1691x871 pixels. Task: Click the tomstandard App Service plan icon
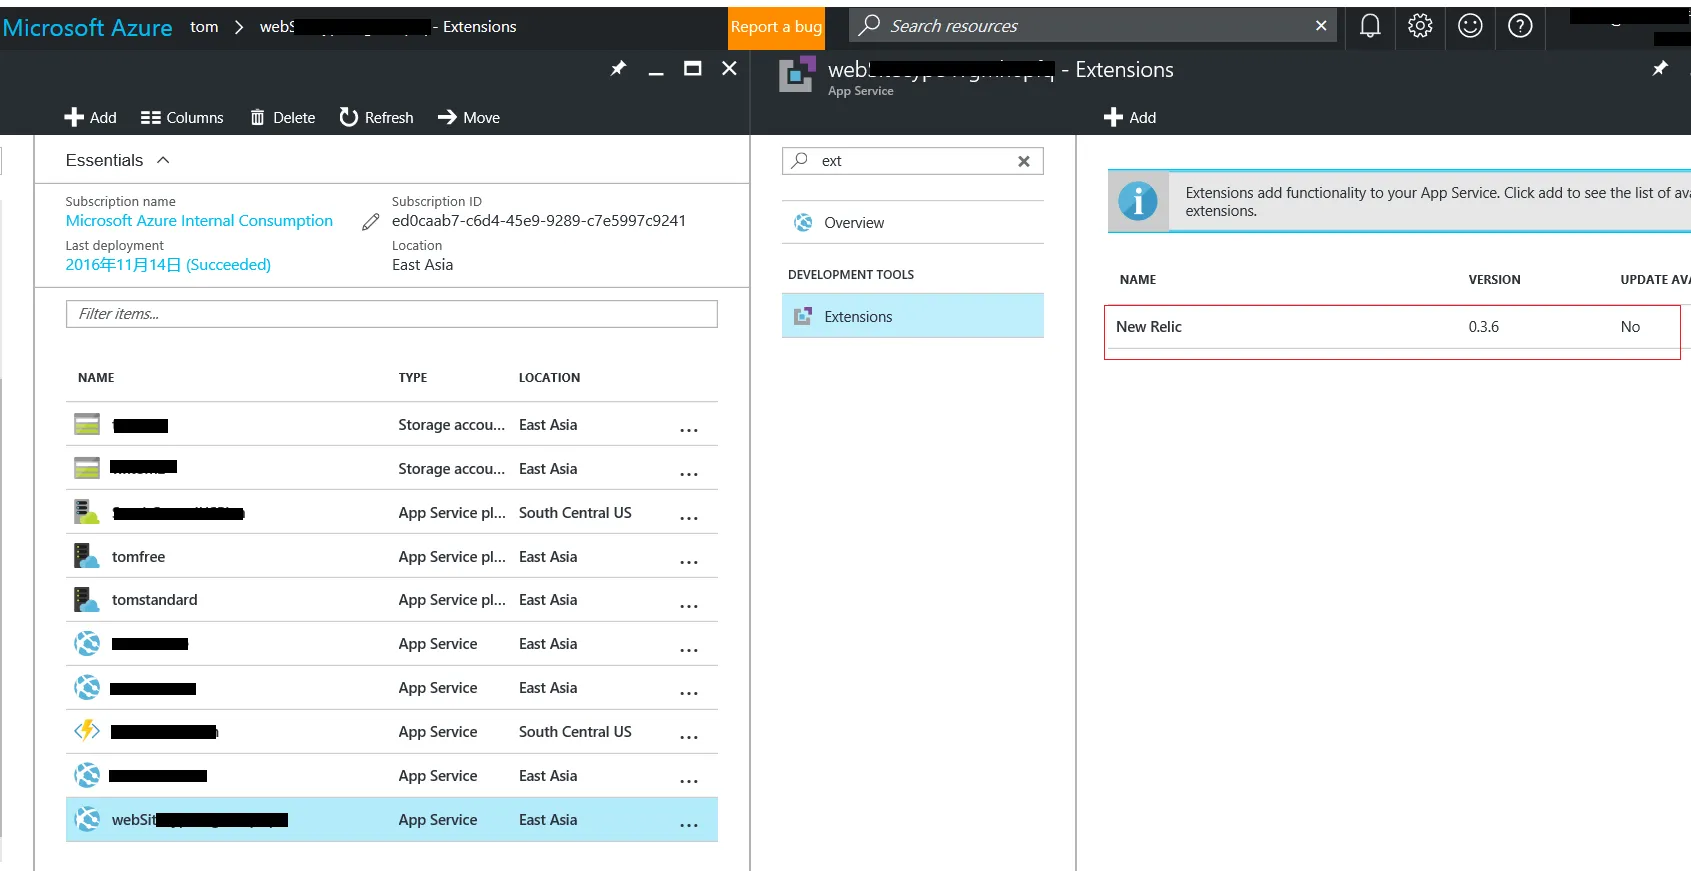(x=87, y=600)
